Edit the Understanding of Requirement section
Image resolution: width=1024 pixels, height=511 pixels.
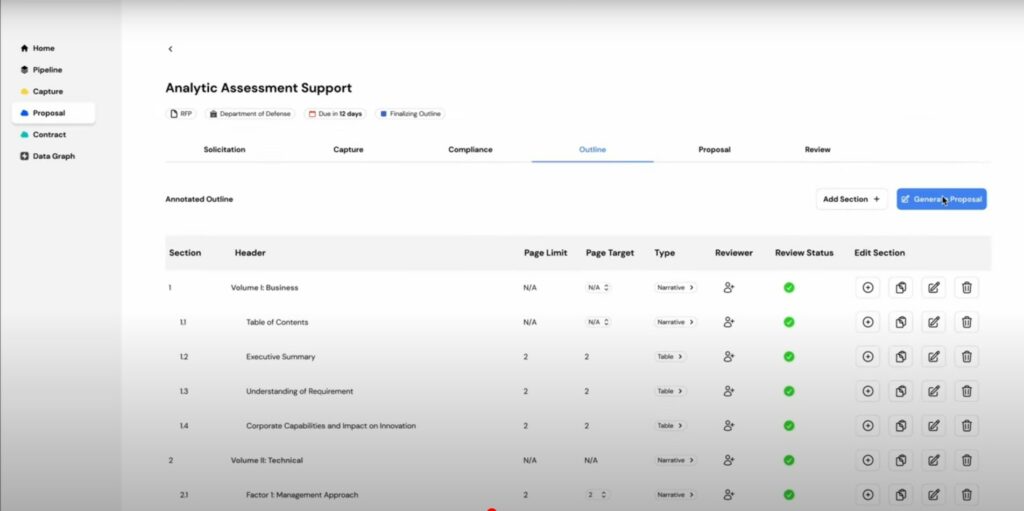[934, 391]
